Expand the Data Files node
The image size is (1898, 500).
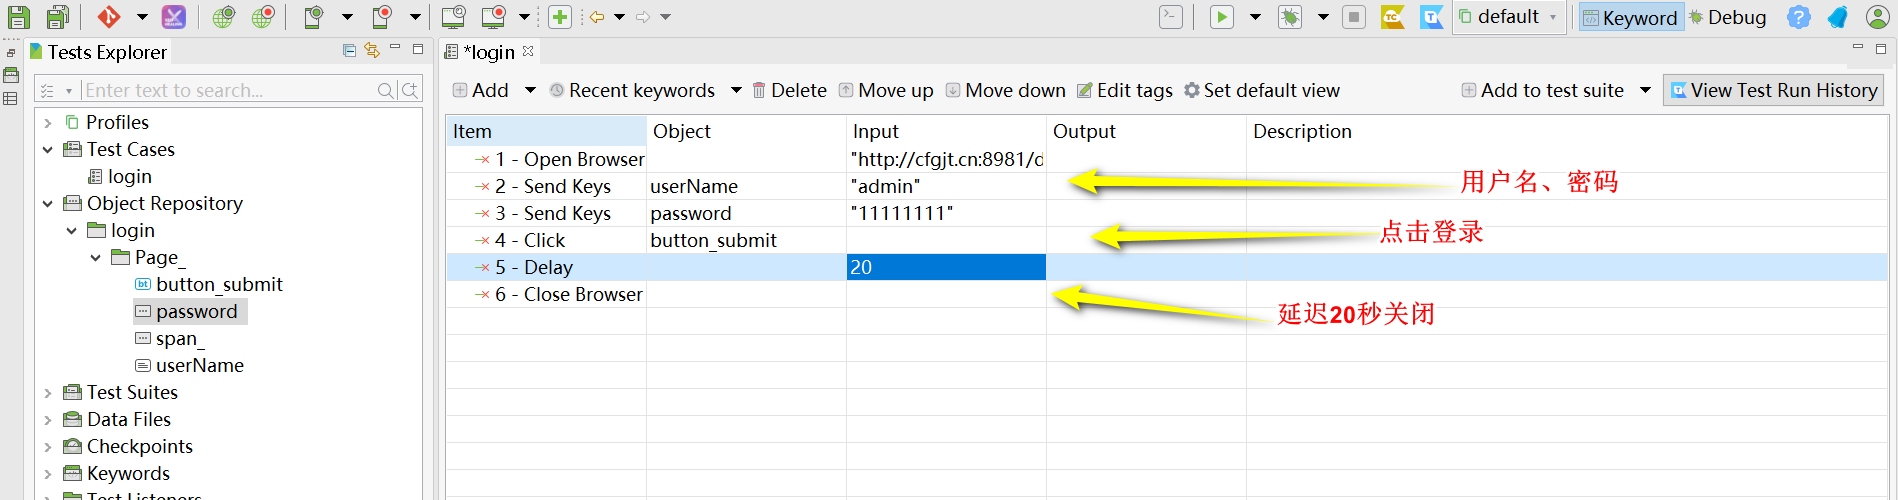pyautogui.click(x=48, y=420)
